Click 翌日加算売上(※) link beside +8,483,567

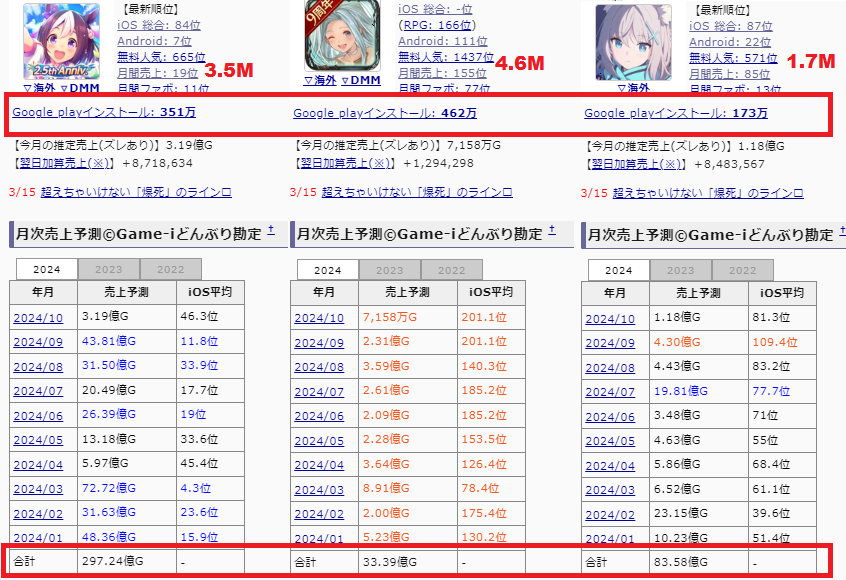pos(637,164)
